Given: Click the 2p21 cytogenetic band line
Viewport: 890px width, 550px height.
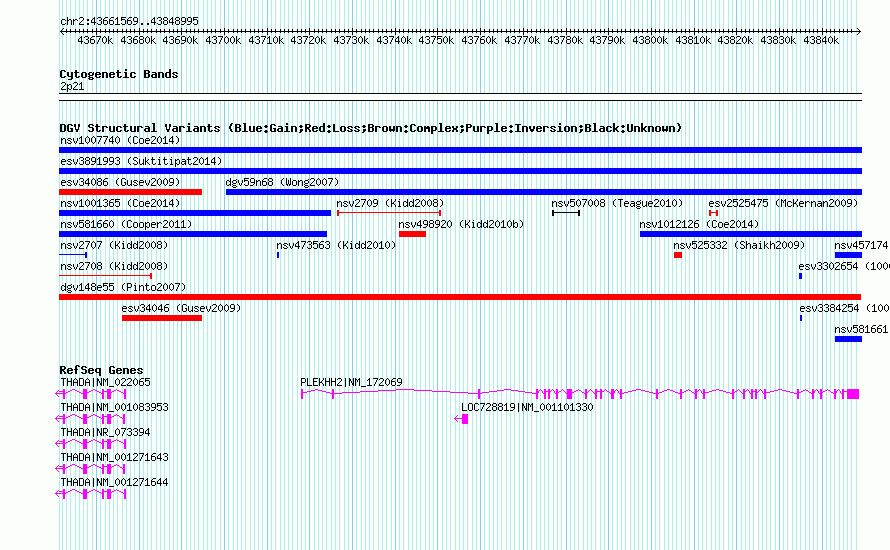Looking at the screenshot, I should [460, 97].
